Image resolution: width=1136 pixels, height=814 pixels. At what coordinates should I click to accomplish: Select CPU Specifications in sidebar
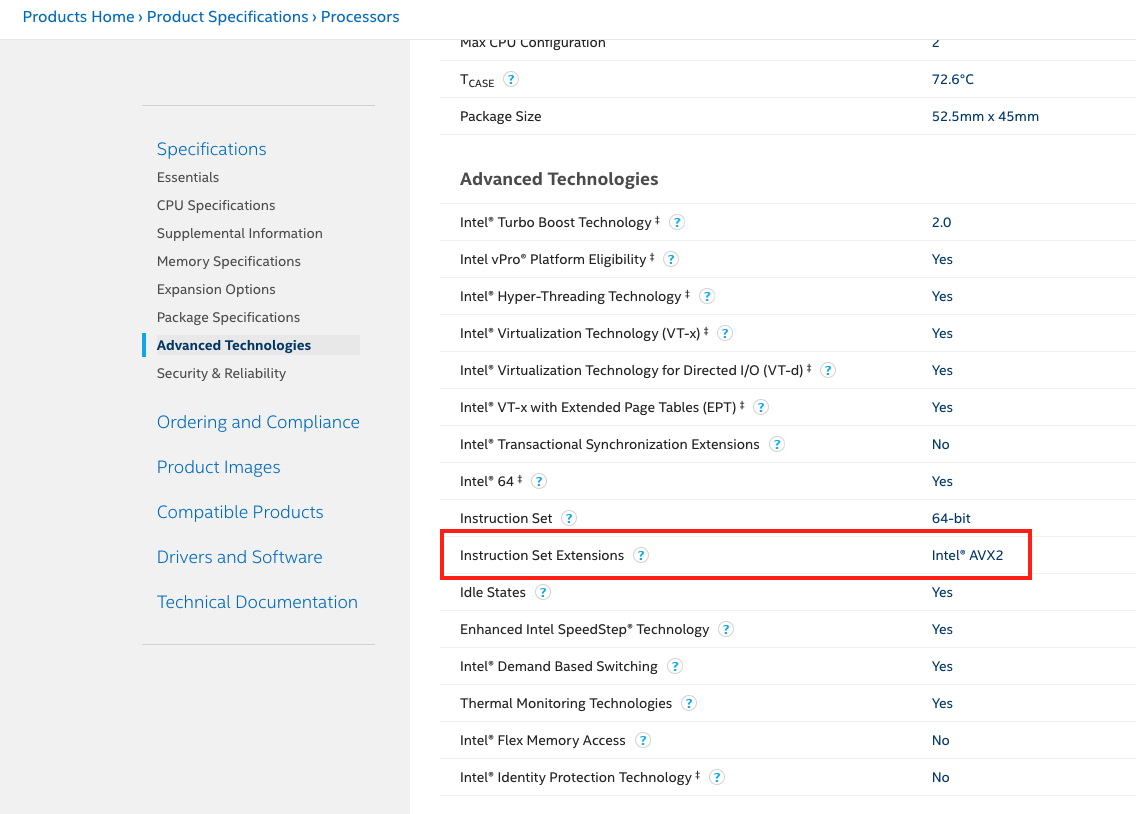(216, 205)
